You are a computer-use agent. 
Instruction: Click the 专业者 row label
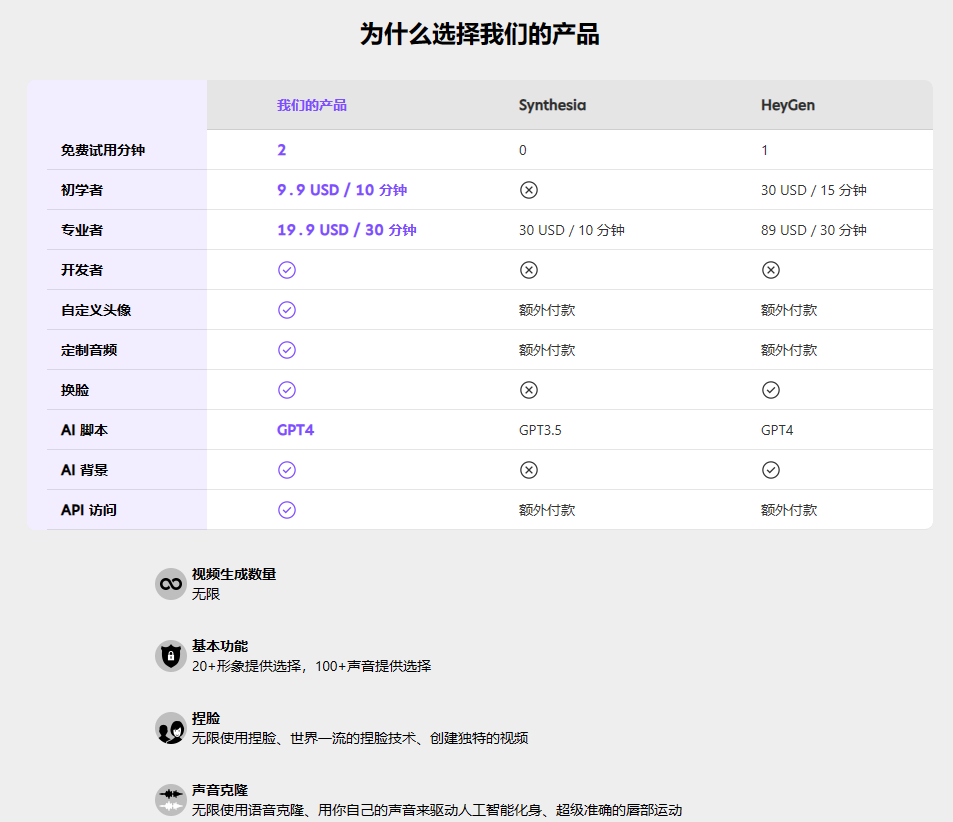(x=82, y=230)
